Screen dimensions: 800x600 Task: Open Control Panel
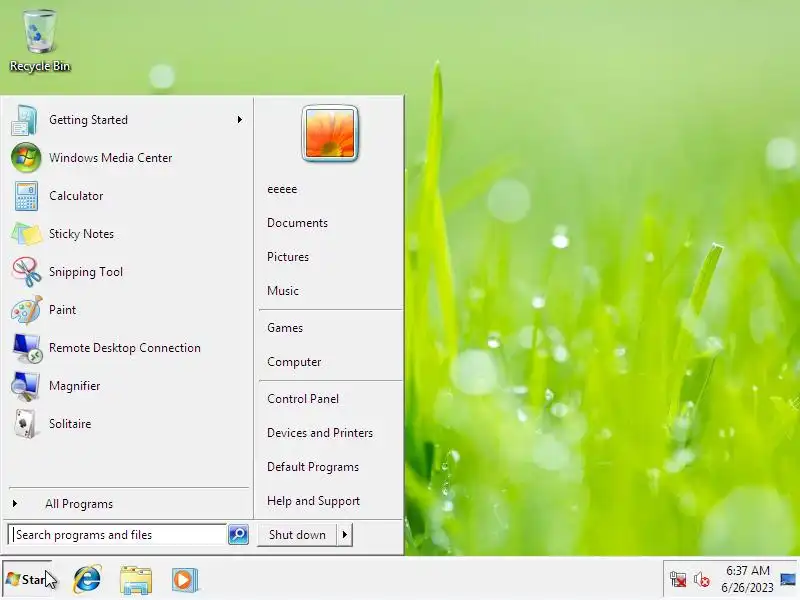click(303, 398)
